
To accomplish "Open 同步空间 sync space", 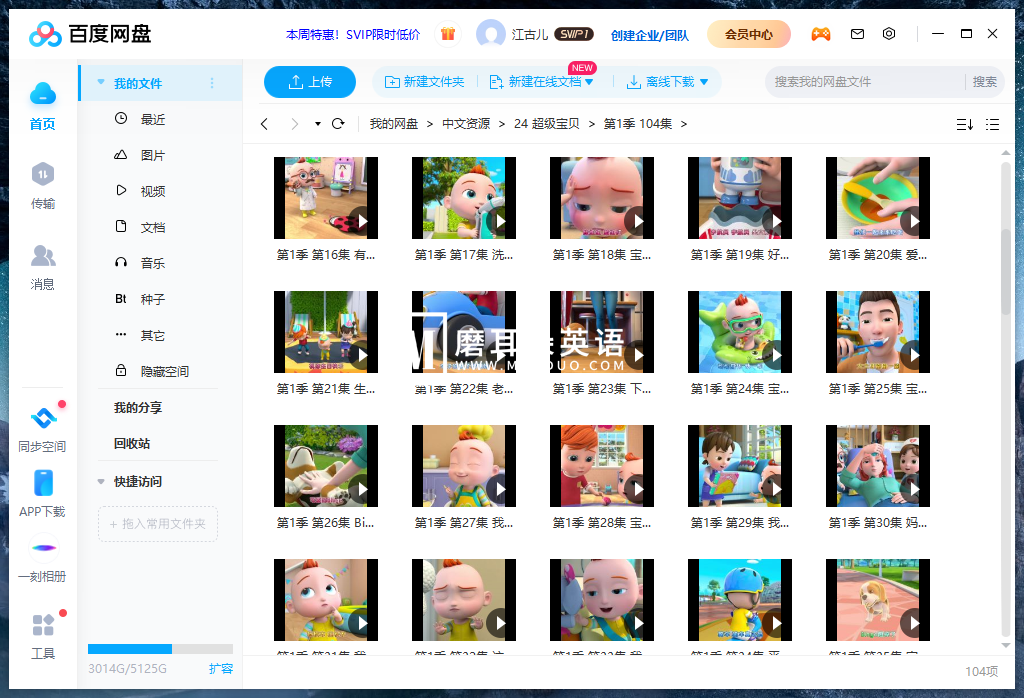I will 42,420.
